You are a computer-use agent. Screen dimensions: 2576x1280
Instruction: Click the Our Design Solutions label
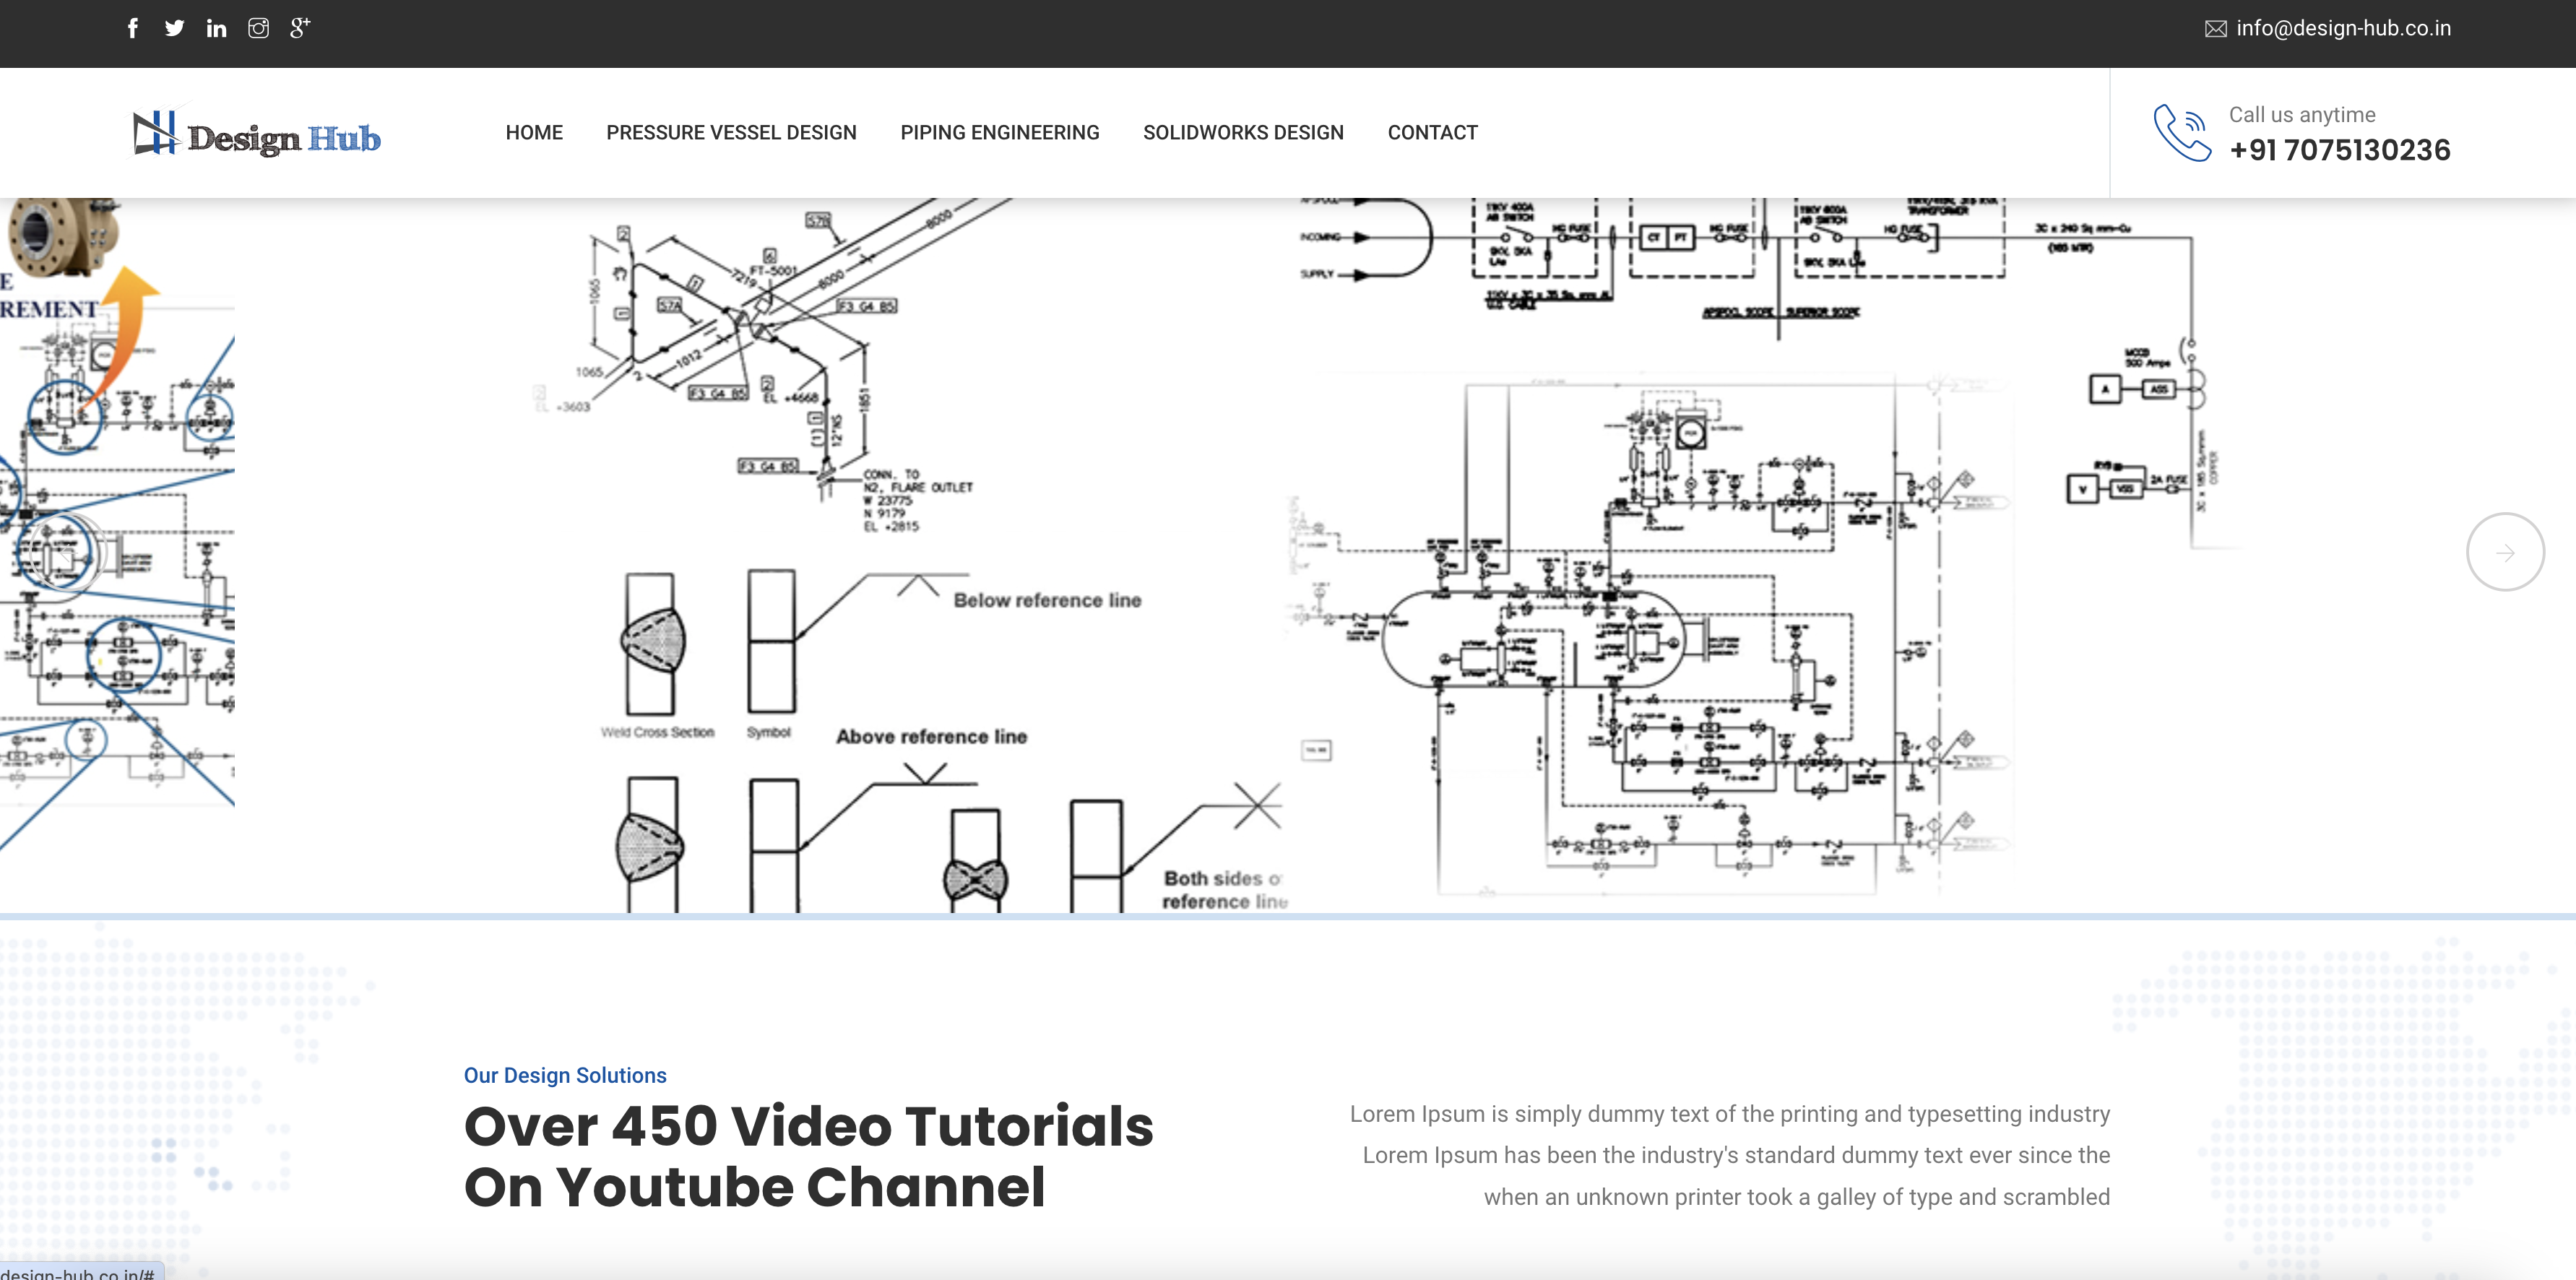[565, 1075]
